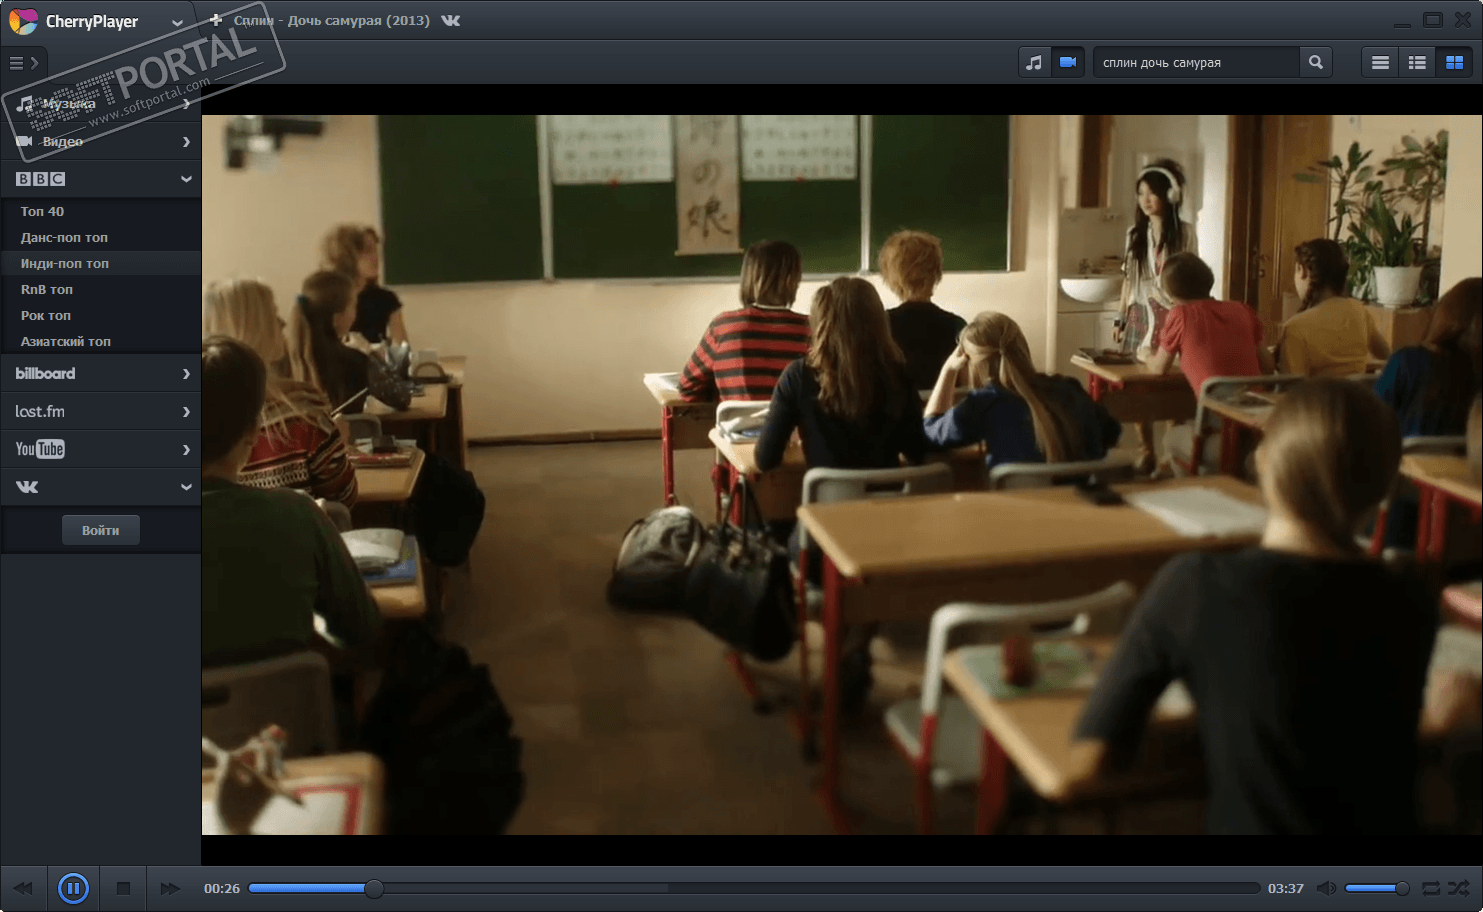Click the VK icon in the title bar
The image size is (1483, 912).
[451, 20]
